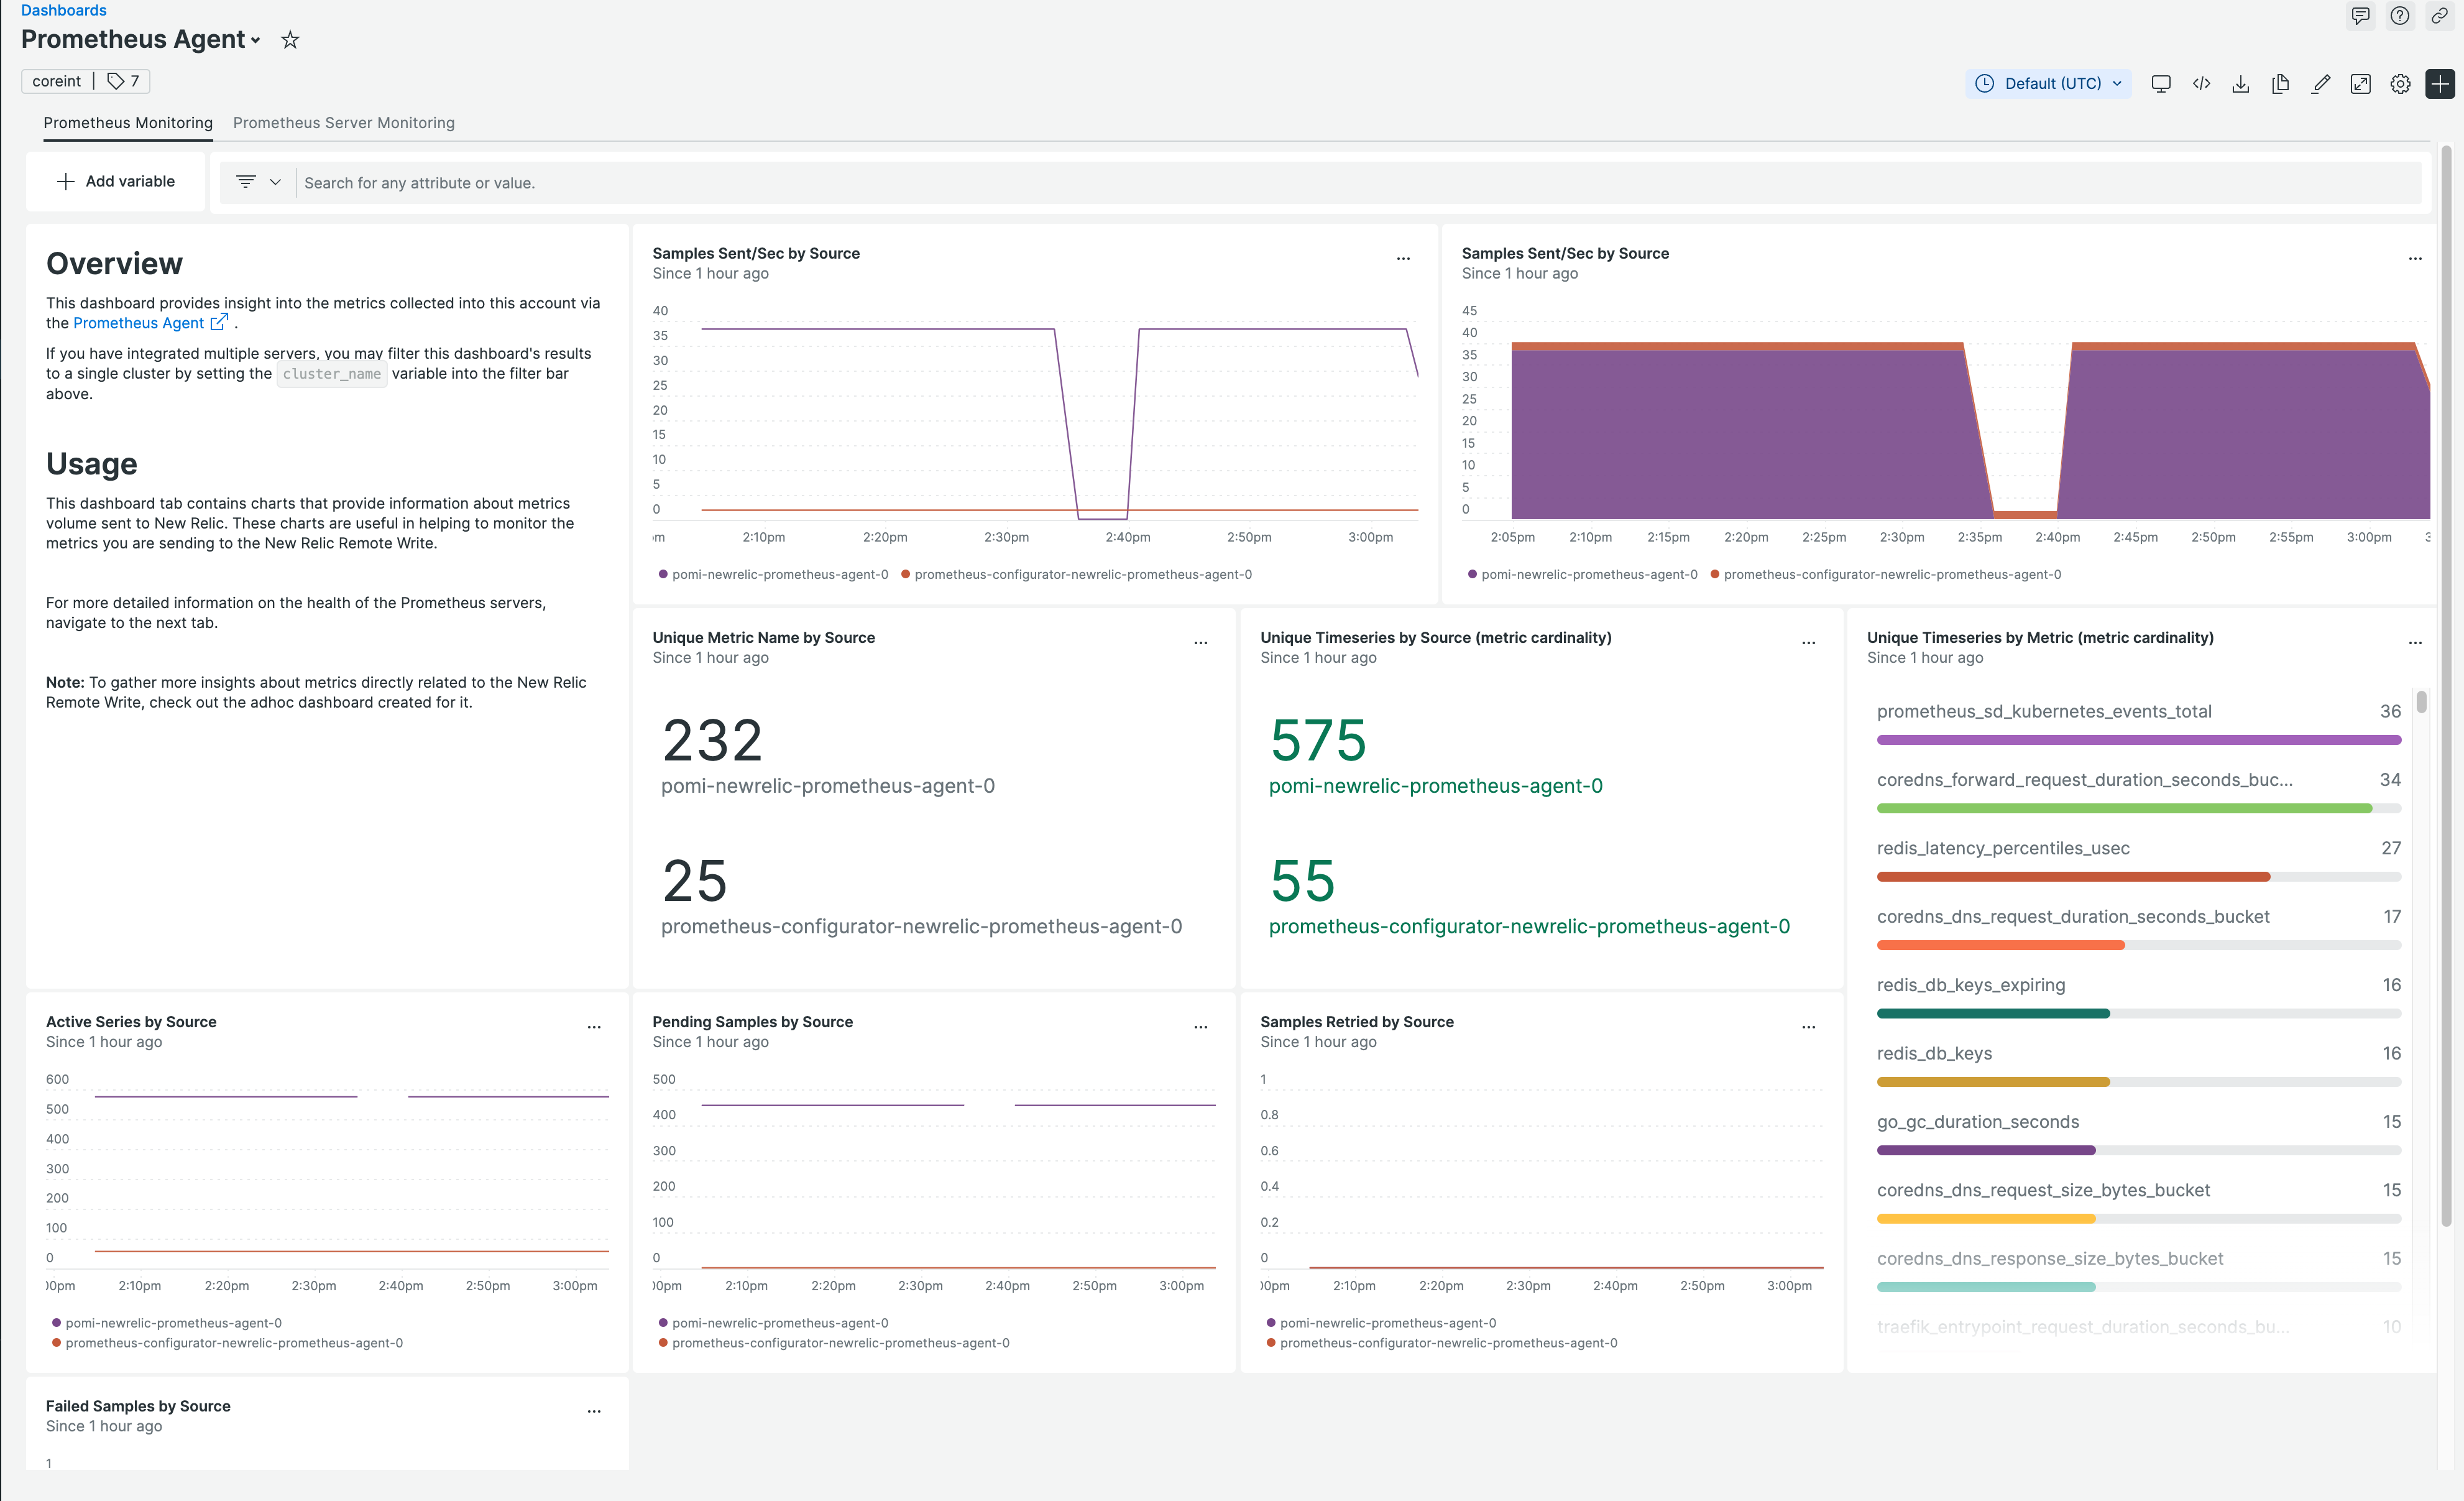Click the 25 unique metric name value
2464x1501 pixels.
click(694, 881)
